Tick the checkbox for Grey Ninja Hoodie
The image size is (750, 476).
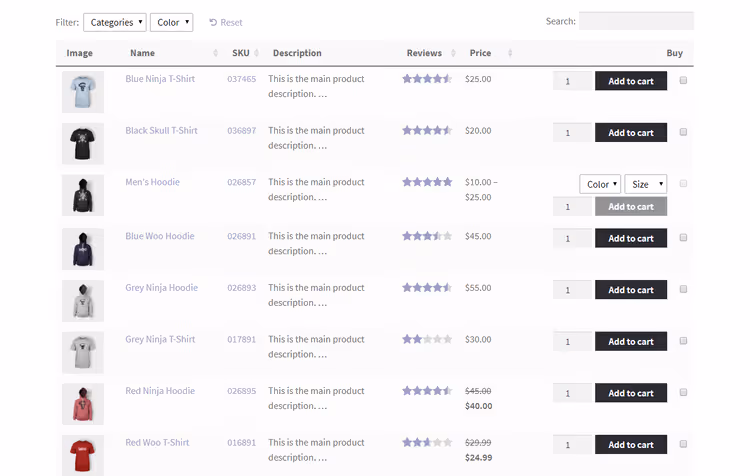point(683,289)
